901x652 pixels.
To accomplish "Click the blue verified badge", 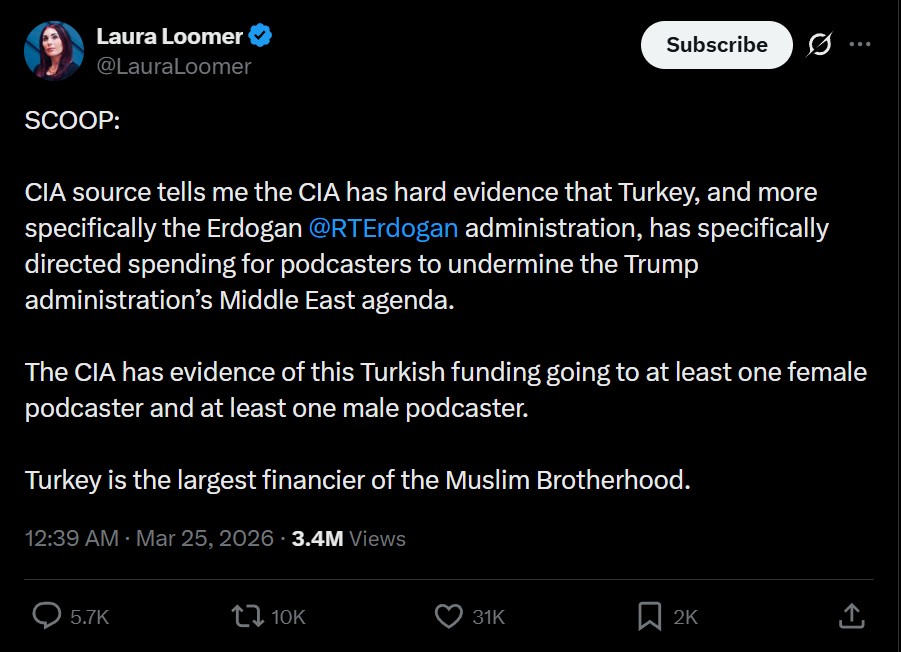I will tap(262, 37).
